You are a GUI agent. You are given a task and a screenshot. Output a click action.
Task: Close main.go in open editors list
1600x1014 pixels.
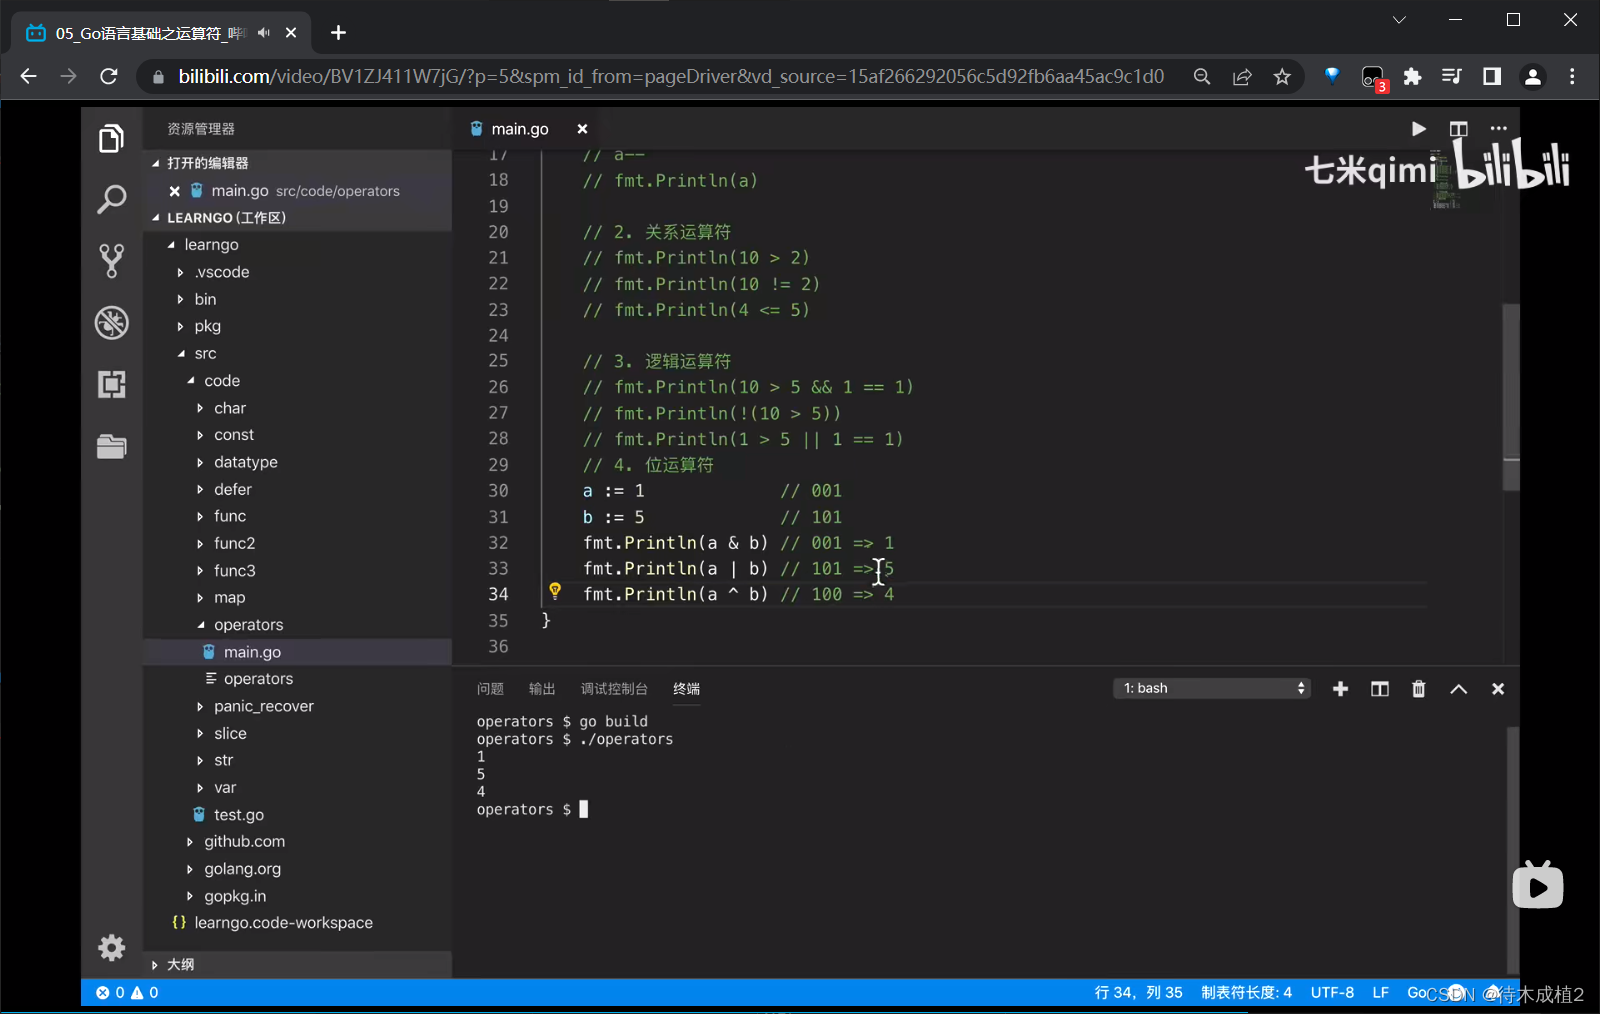click(x=174, y=191)
